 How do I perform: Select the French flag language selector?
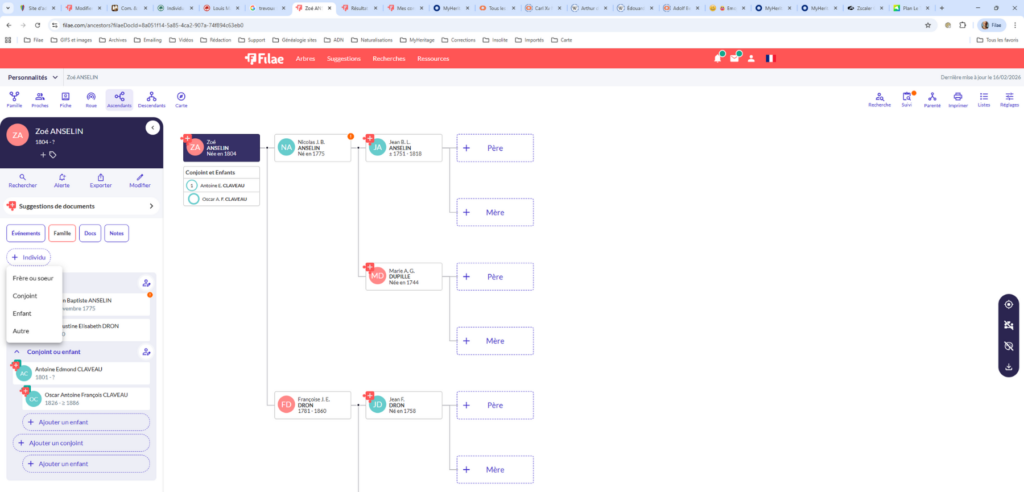(769, 59)
